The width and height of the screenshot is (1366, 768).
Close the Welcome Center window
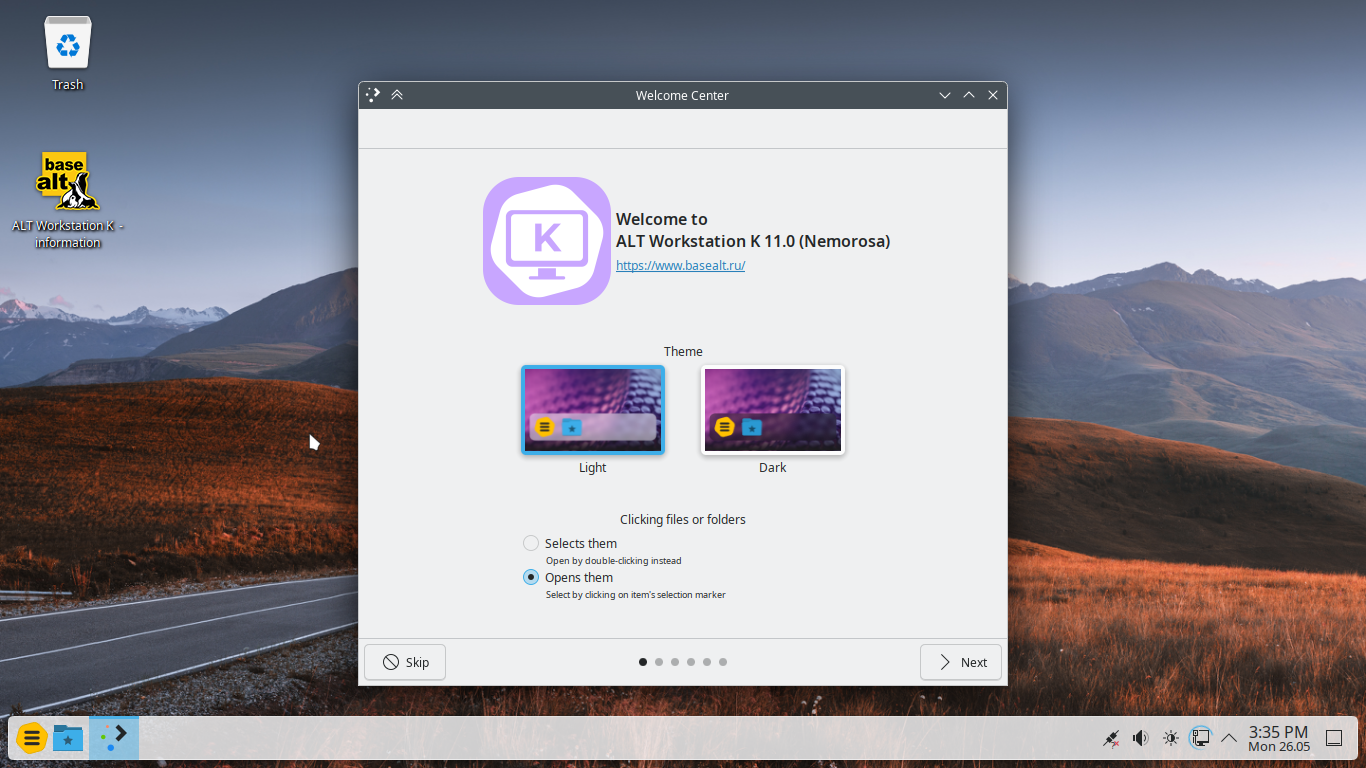[993, 95]
